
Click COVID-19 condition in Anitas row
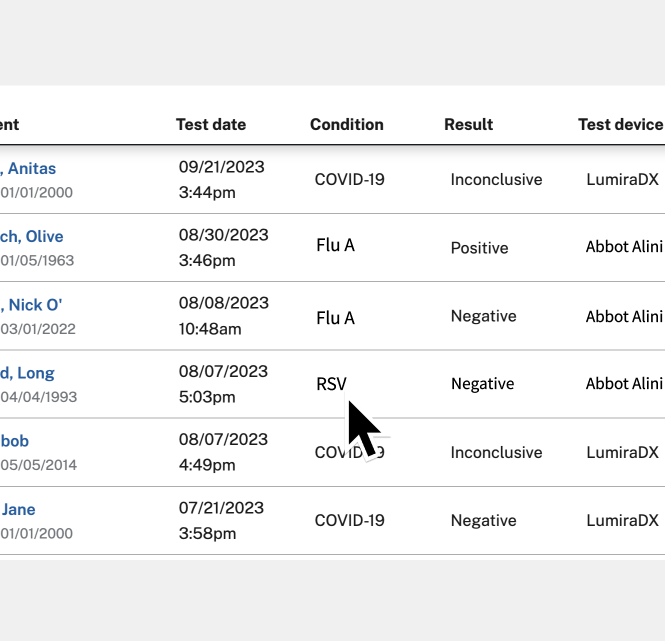coord(349,179)
